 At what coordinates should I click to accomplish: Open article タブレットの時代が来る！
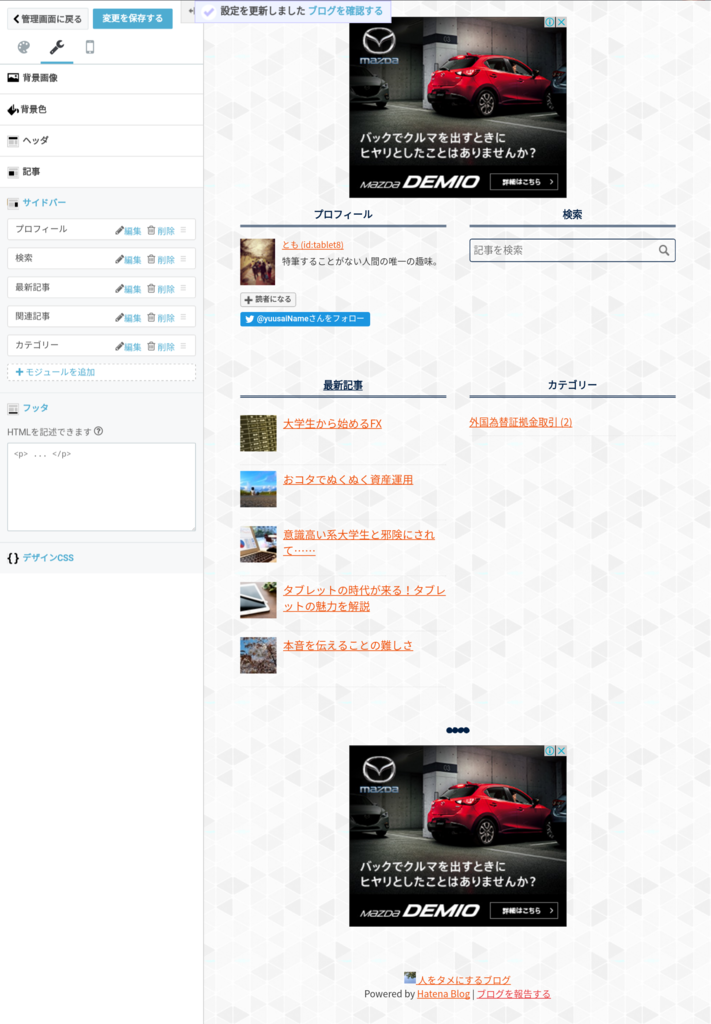tap(364, 598)
